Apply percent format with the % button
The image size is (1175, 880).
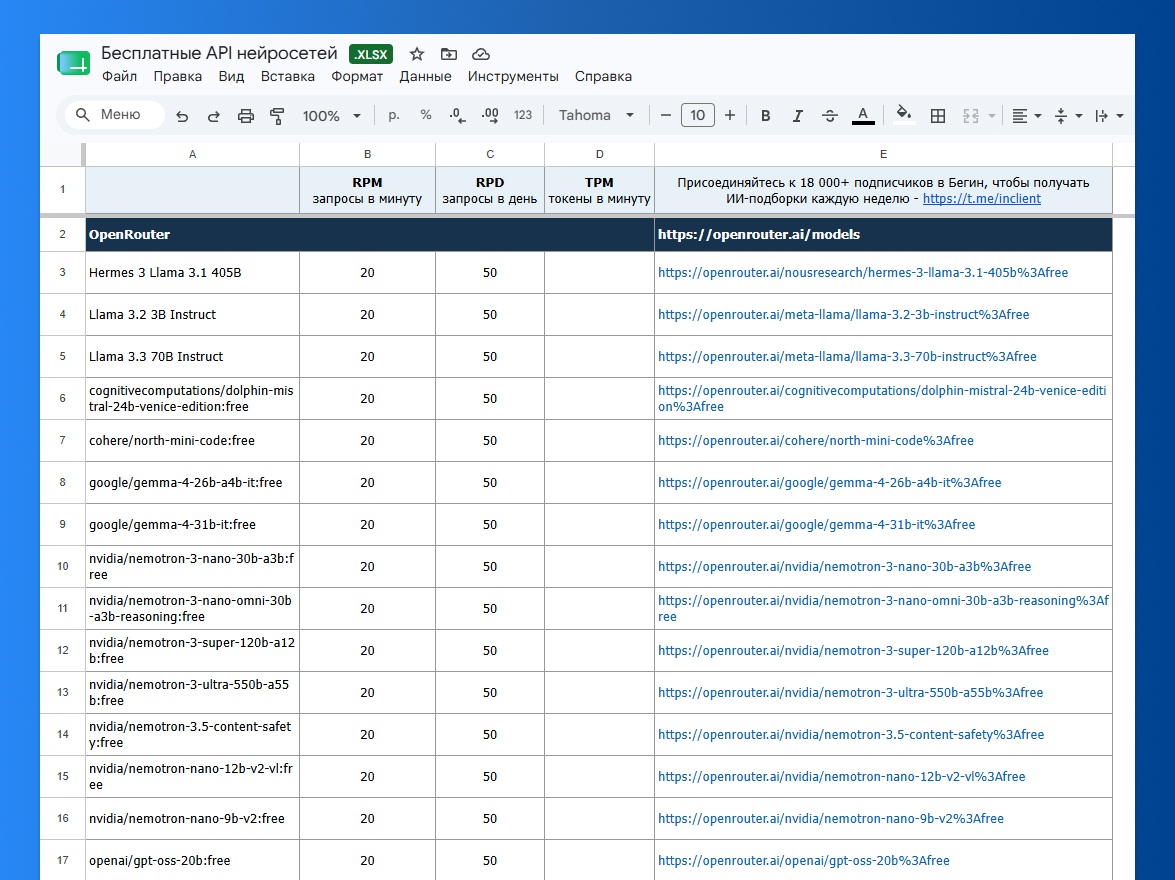point(426,115)
